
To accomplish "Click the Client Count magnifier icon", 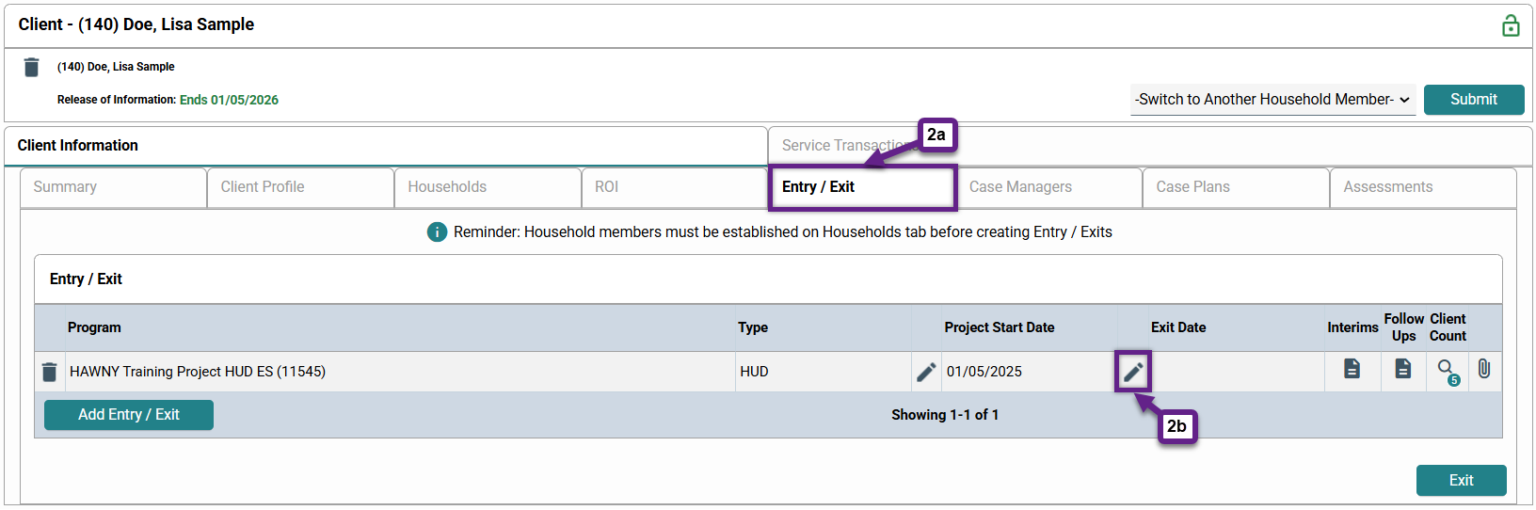I will pos(1447,371).
